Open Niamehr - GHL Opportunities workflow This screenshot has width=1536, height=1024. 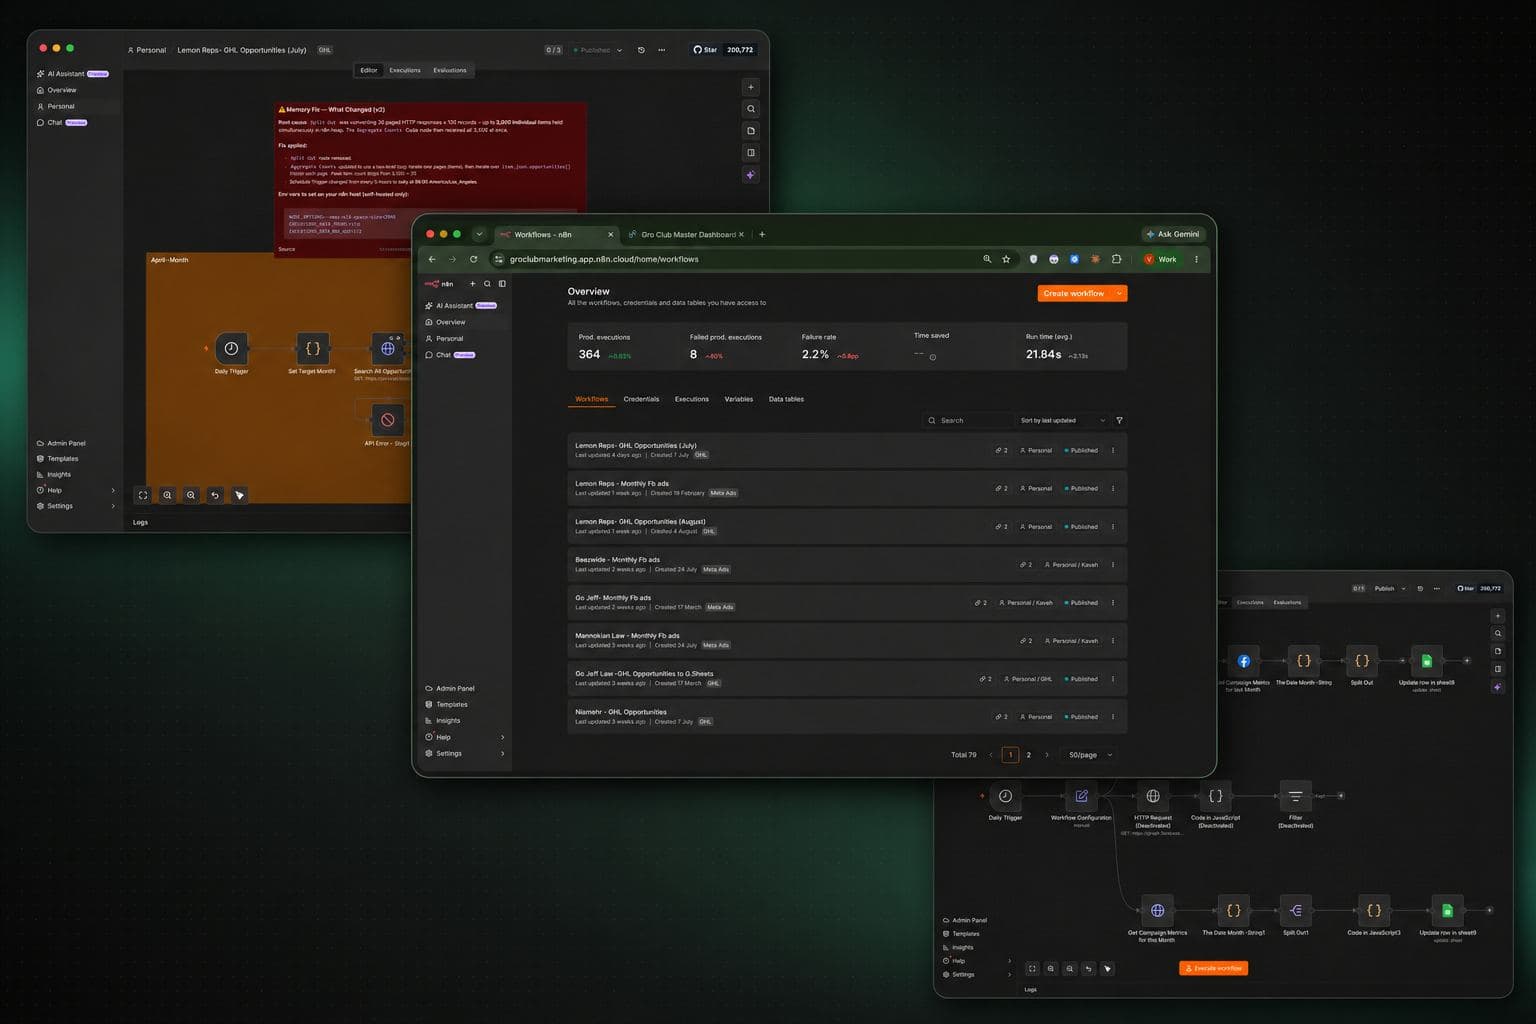click(847, 716)
